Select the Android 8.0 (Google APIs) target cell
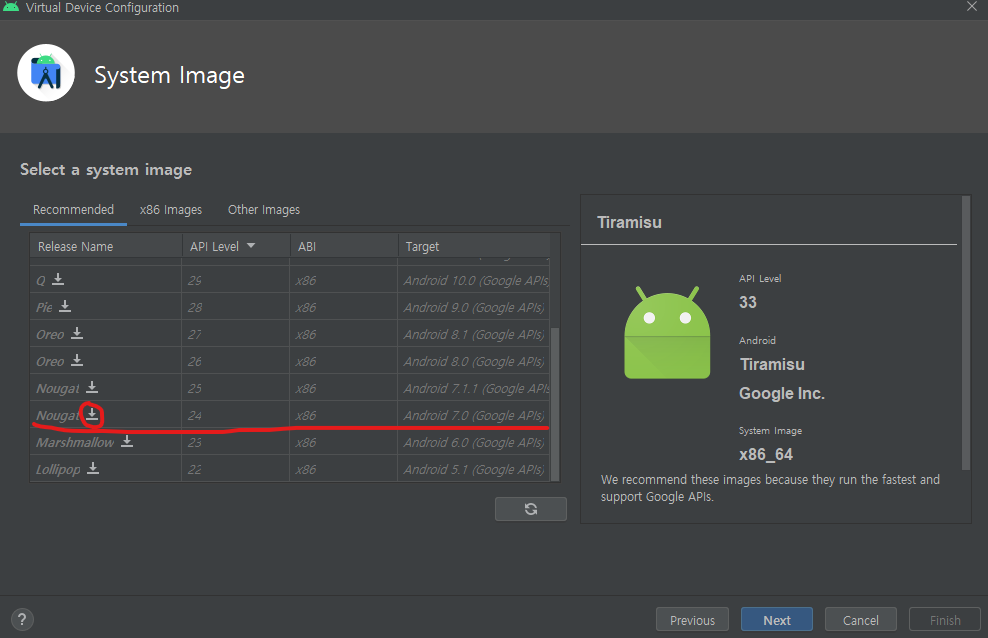 pos(473,361)
